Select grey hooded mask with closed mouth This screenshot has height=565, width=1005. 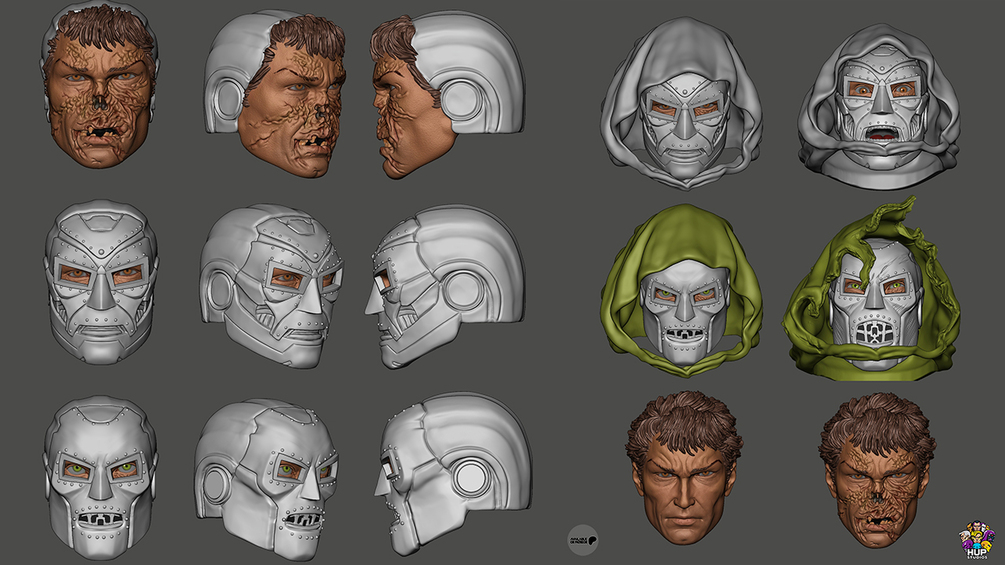pyautogui.click(x=682, y=103)
